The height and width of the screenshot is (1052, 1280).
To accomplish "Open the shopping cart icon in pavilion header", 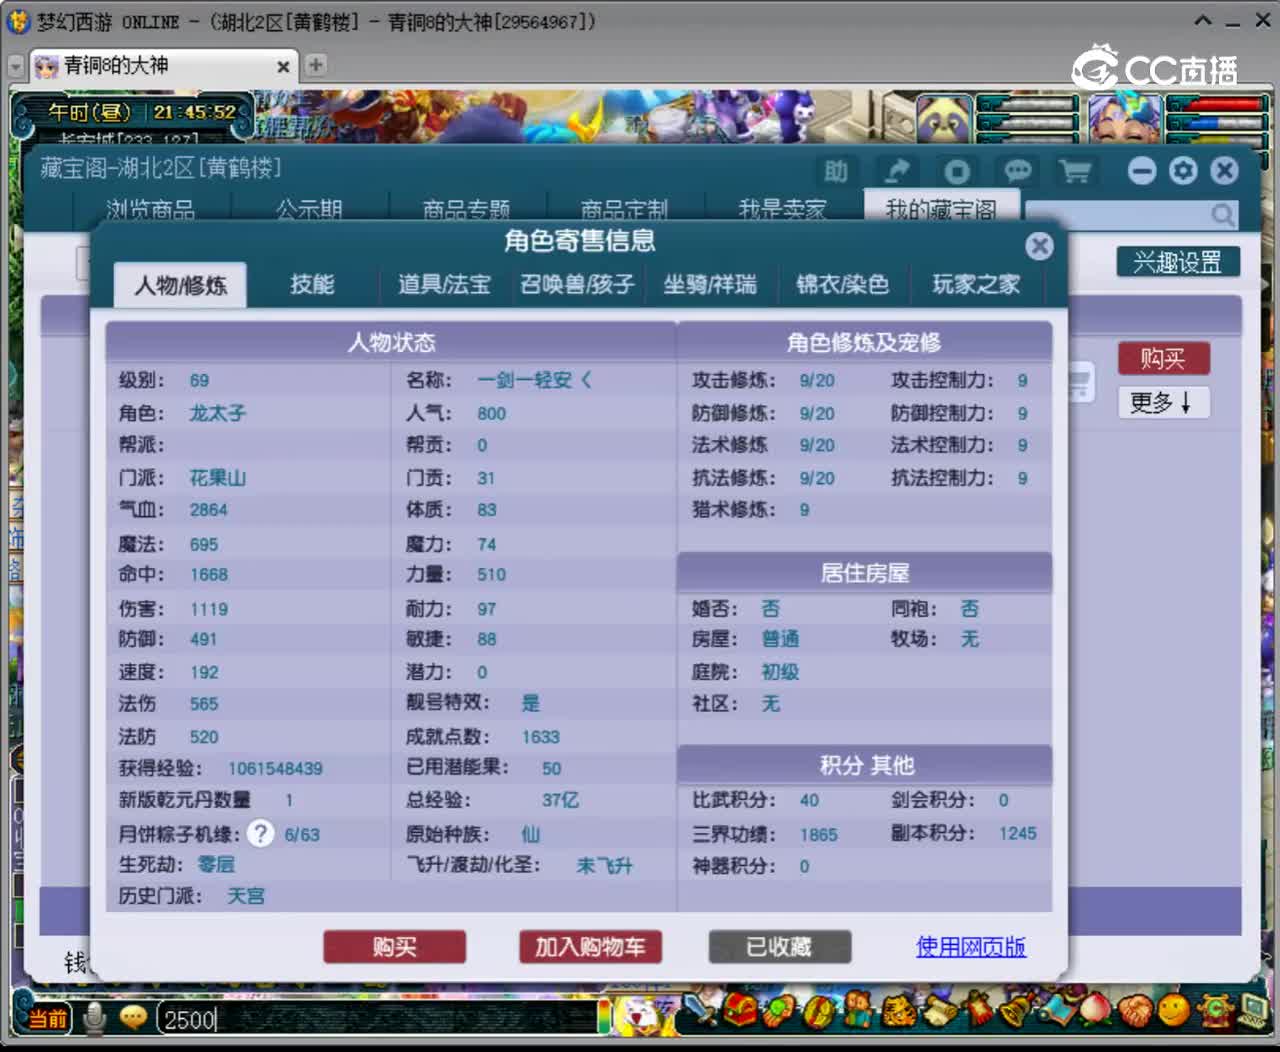I will (1075, 172).
